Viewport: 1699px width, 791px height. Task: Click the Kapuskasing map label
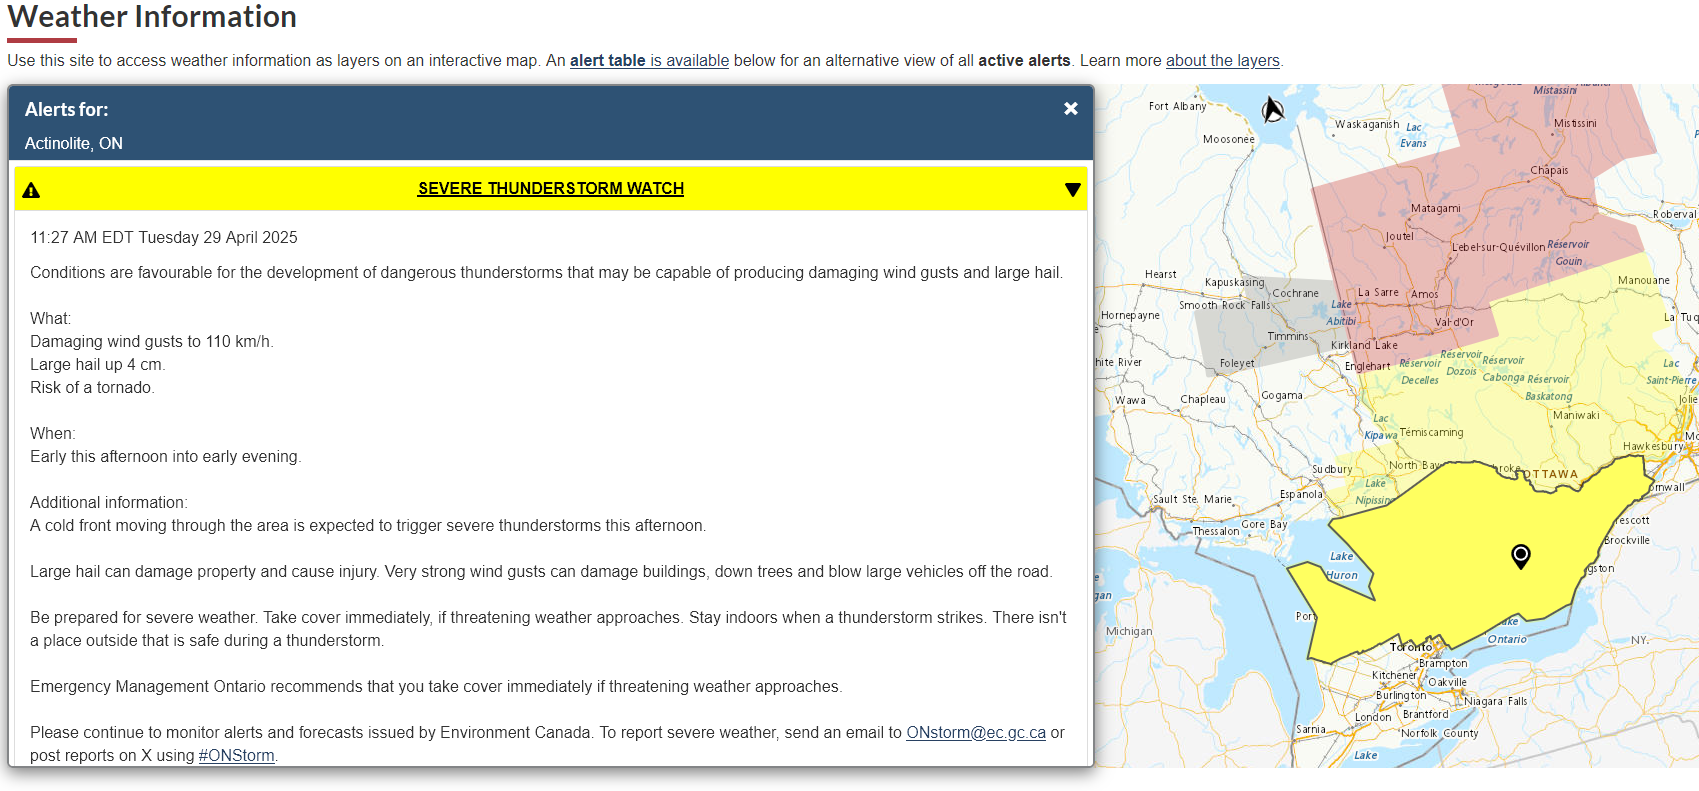click(1234, 282)
